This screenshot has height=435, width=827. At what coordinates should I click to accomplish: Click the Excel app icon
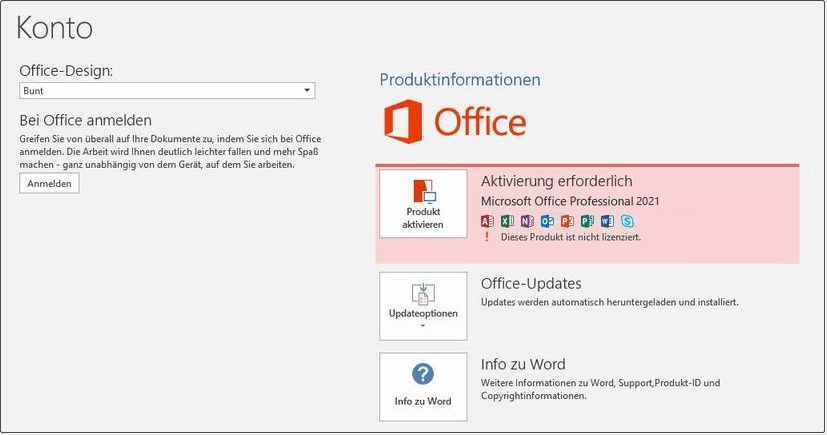pos(507,221)
